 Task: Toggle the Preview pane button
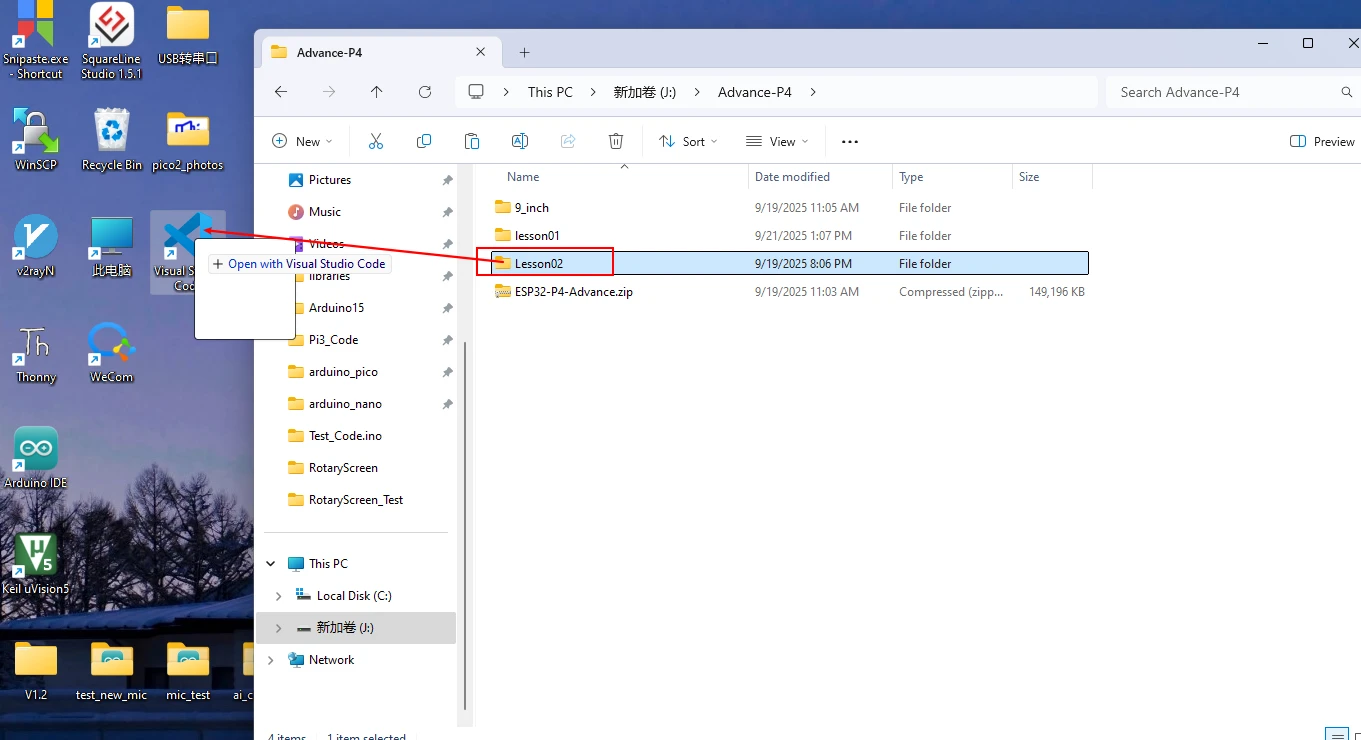[x=1322, y=142]
